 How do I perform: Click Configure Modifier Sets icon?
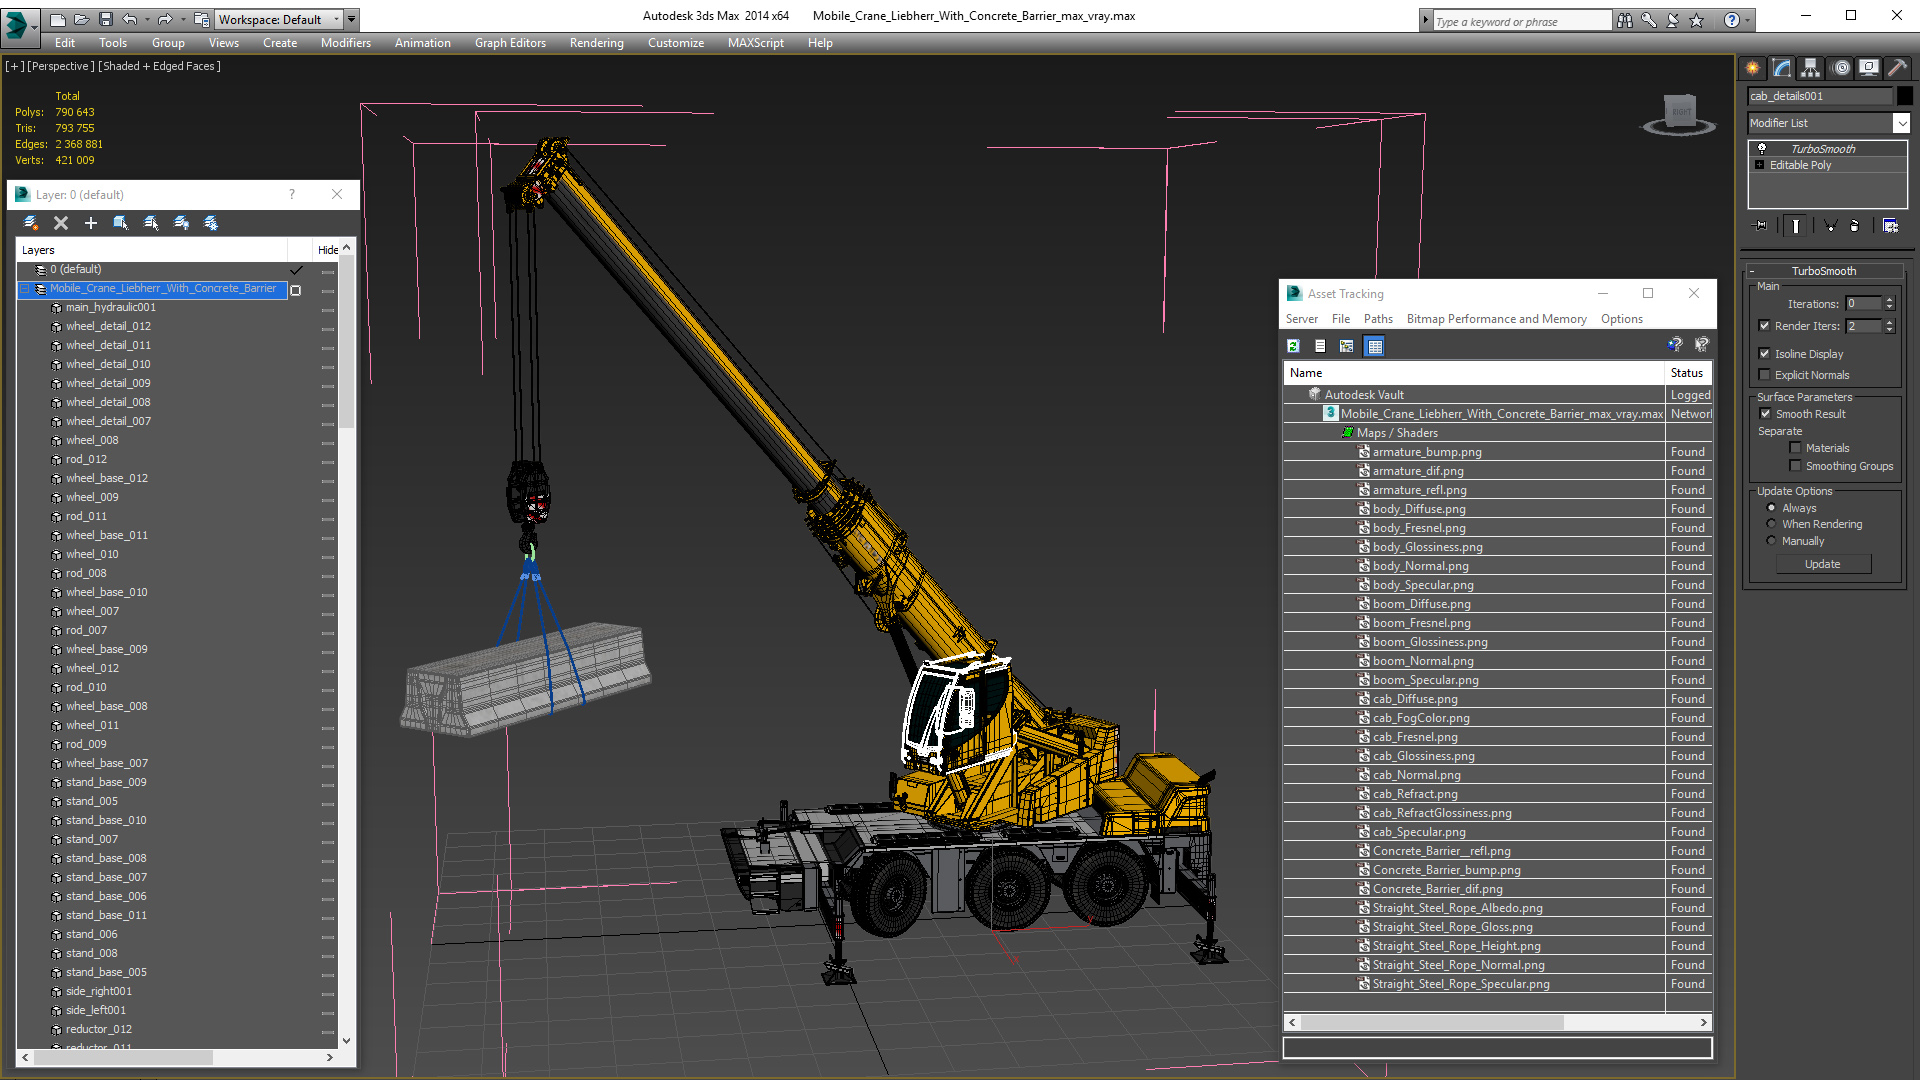point(1890,226)
